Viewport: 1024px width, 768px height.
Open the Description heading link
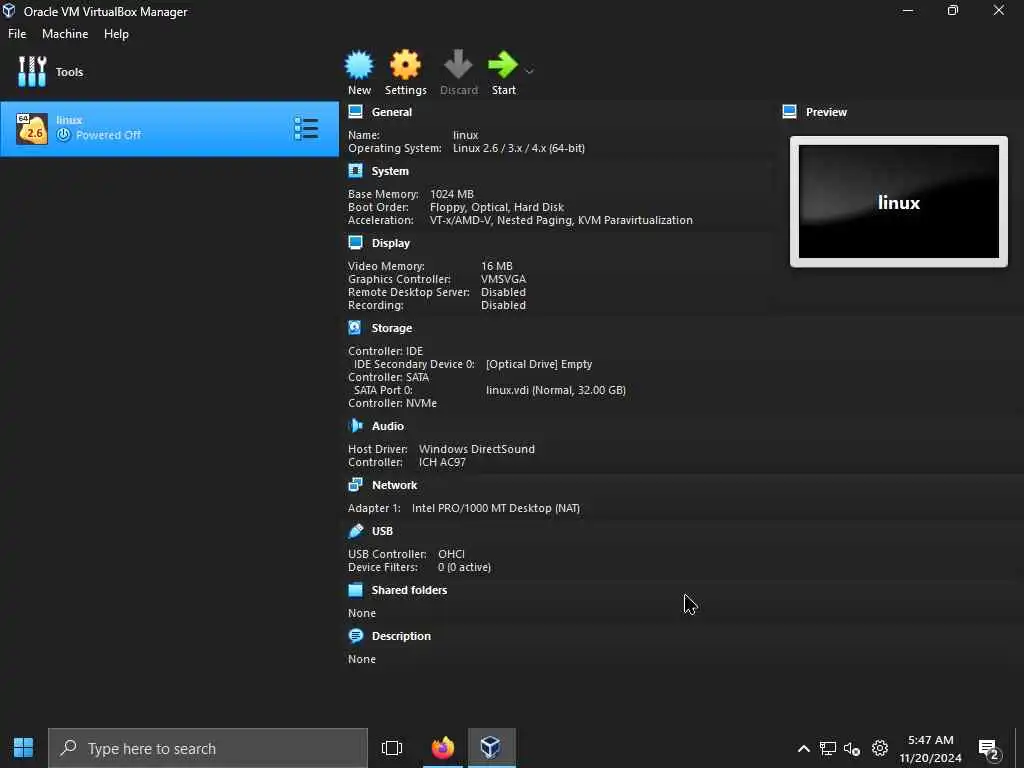tap(401, 635)
